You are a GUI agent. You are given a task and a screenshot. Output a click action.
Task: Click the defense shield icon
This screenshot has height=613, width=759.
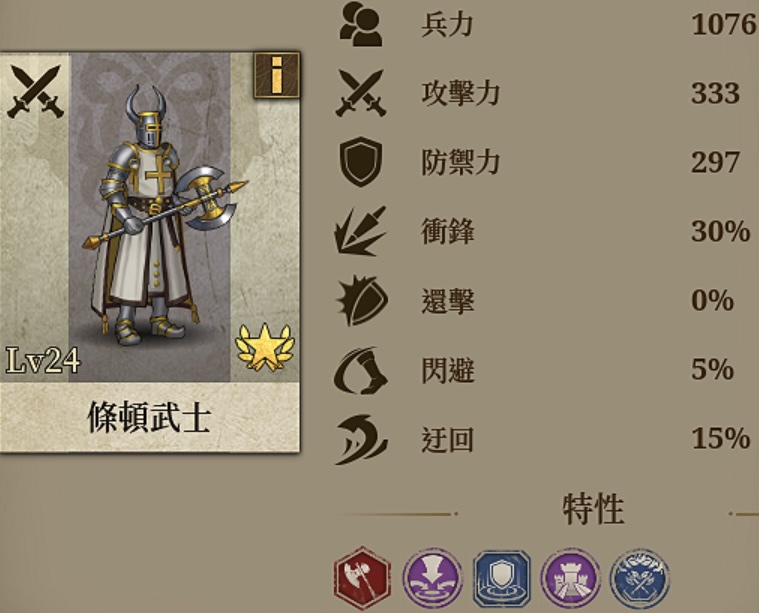[x=361, y=161]
